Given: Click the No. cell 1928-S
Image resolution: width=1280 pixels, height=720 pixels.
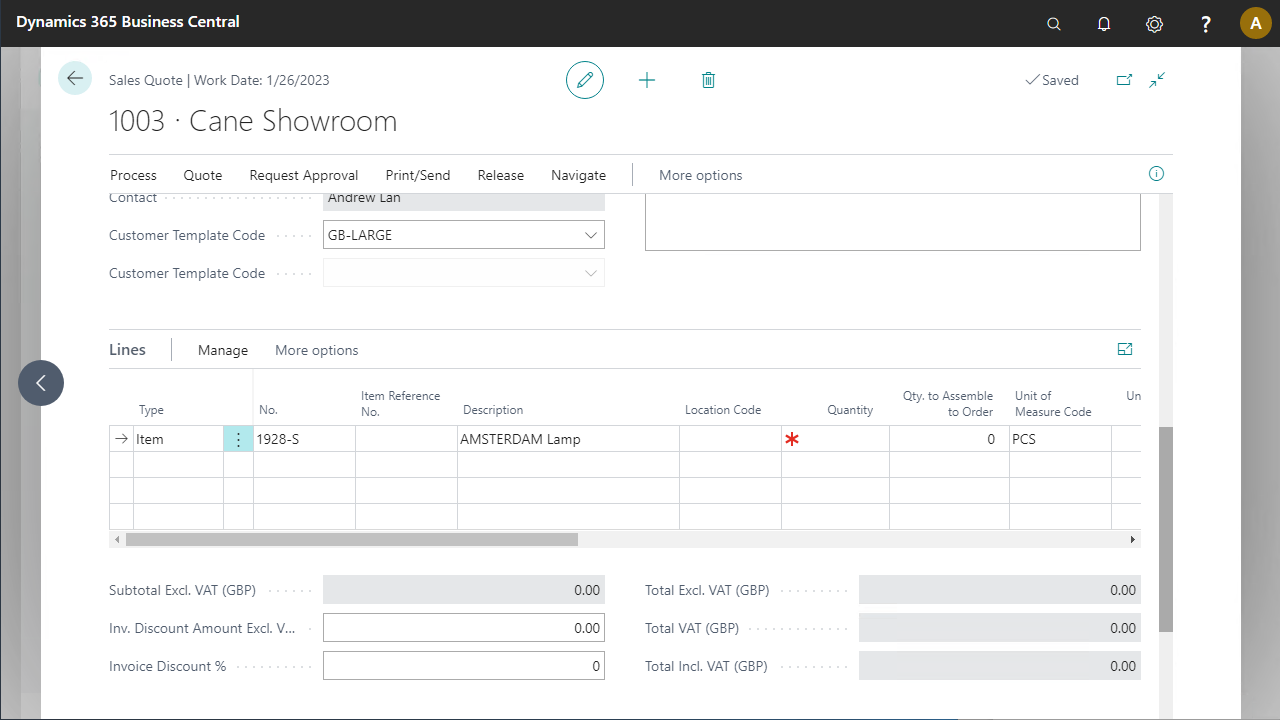Looking at the screenshot, I should [x=304, y=439].
